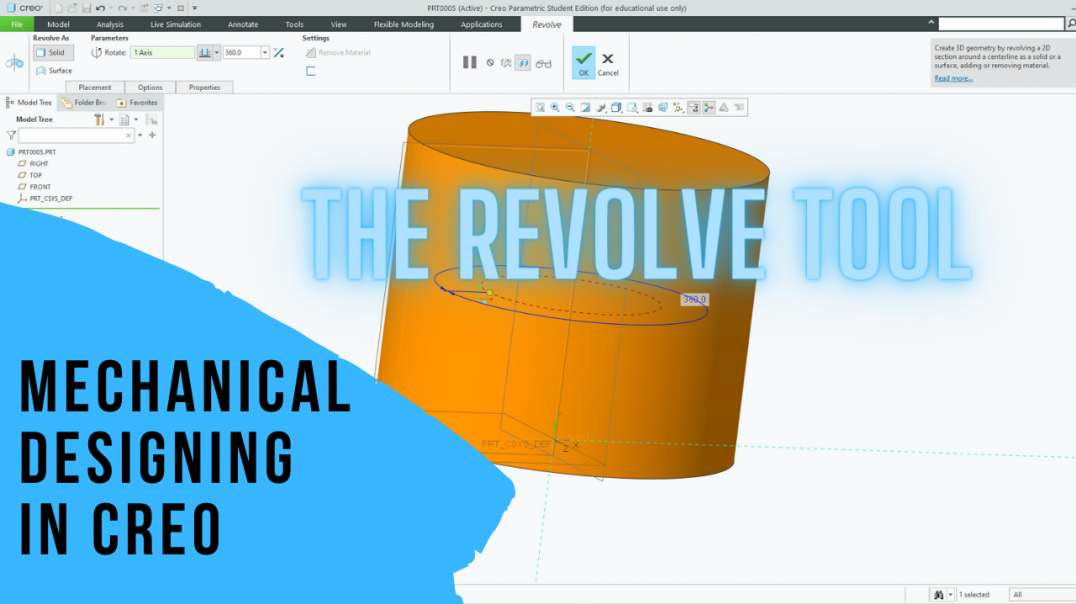Click the New file icon in quick access toolbar
The width and height of the screenshot is (1076, 604).
tap(57, 8)
